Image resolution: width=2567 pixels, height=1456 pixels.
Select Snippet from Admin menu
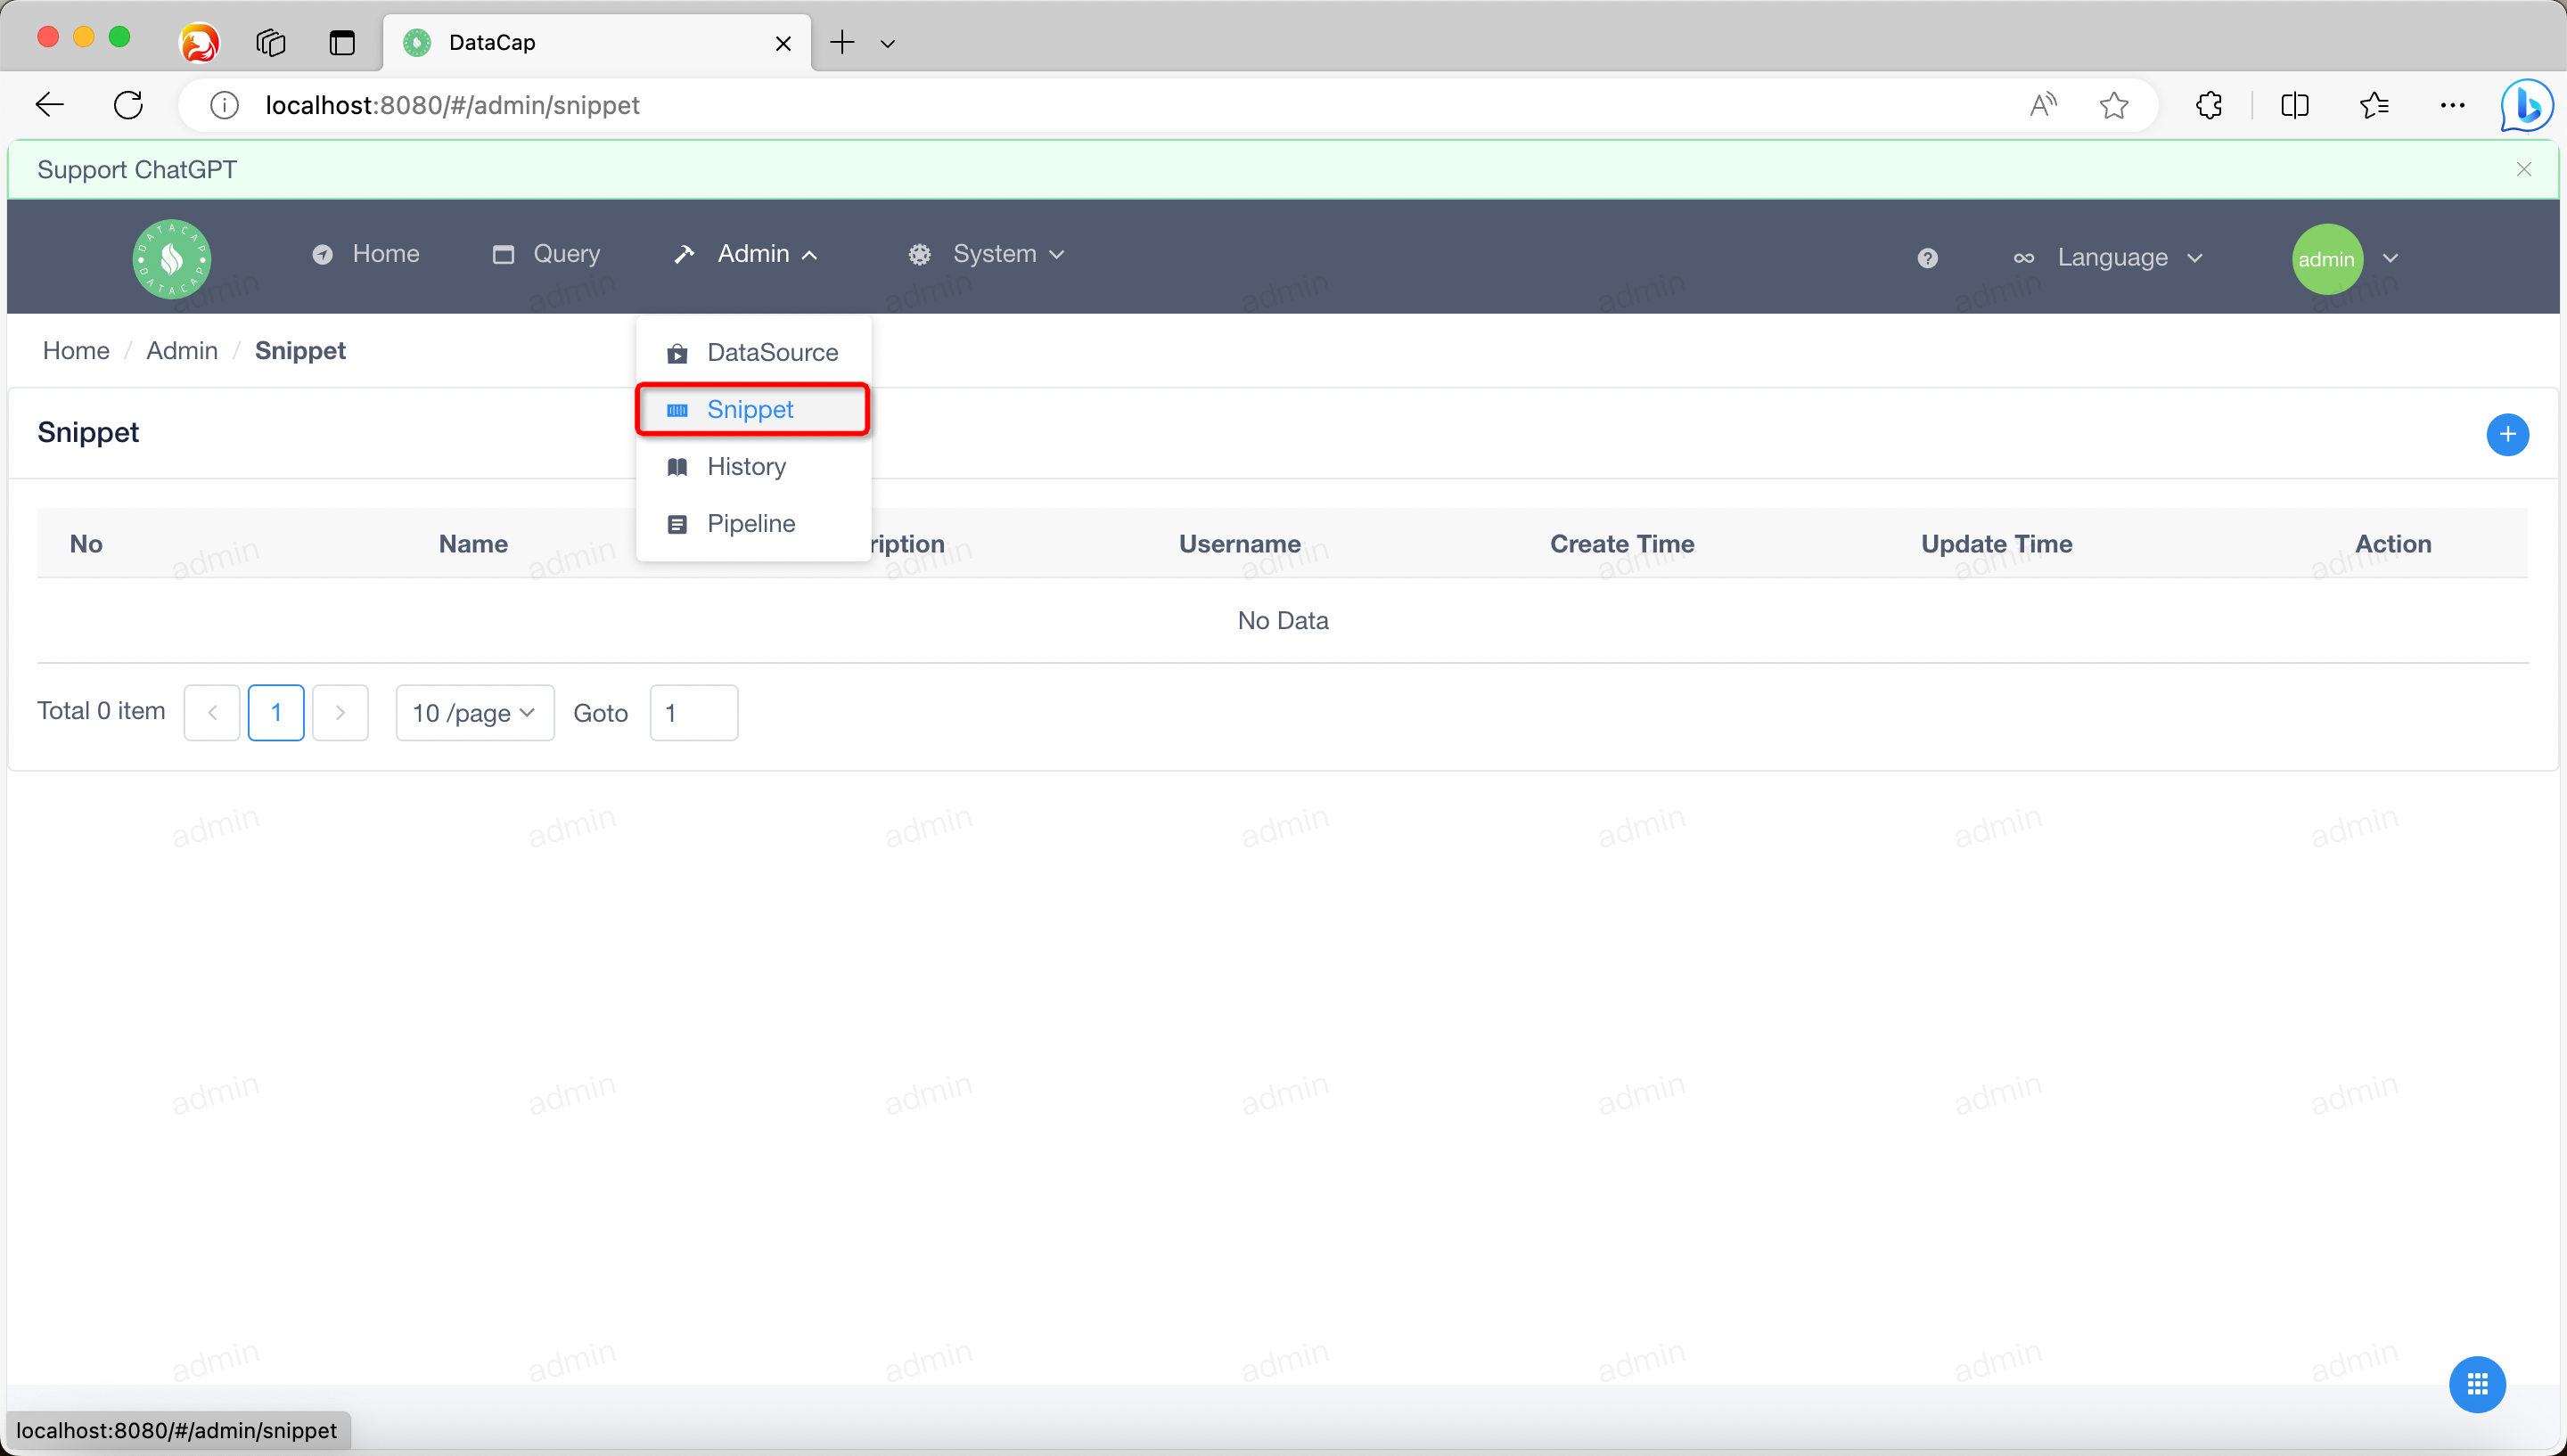click(753, 409)
